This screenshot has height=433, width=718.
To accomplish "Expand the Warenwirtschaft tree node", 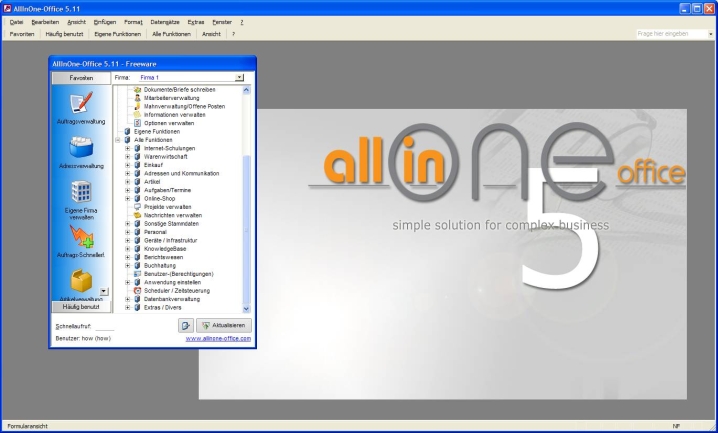I will point(127,156).
